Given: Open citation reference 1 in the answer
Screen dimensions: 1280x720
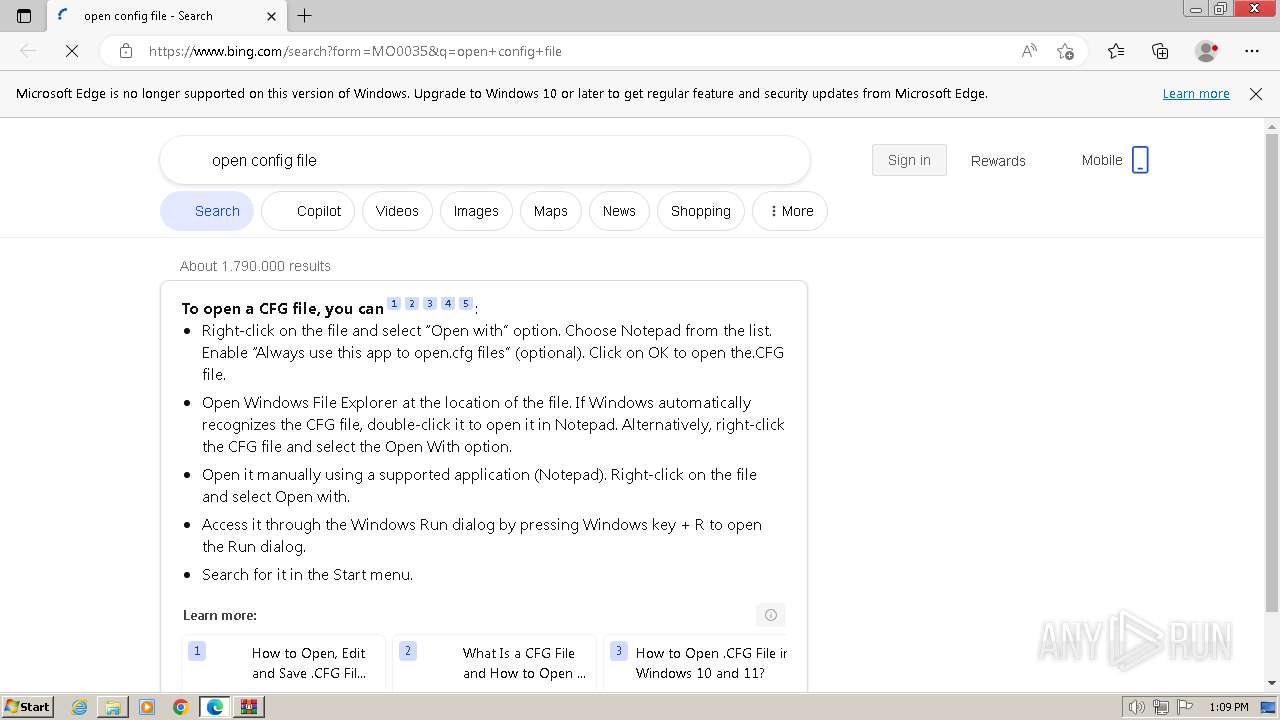Looking at the screenshot, I should (x=394, y=304).
